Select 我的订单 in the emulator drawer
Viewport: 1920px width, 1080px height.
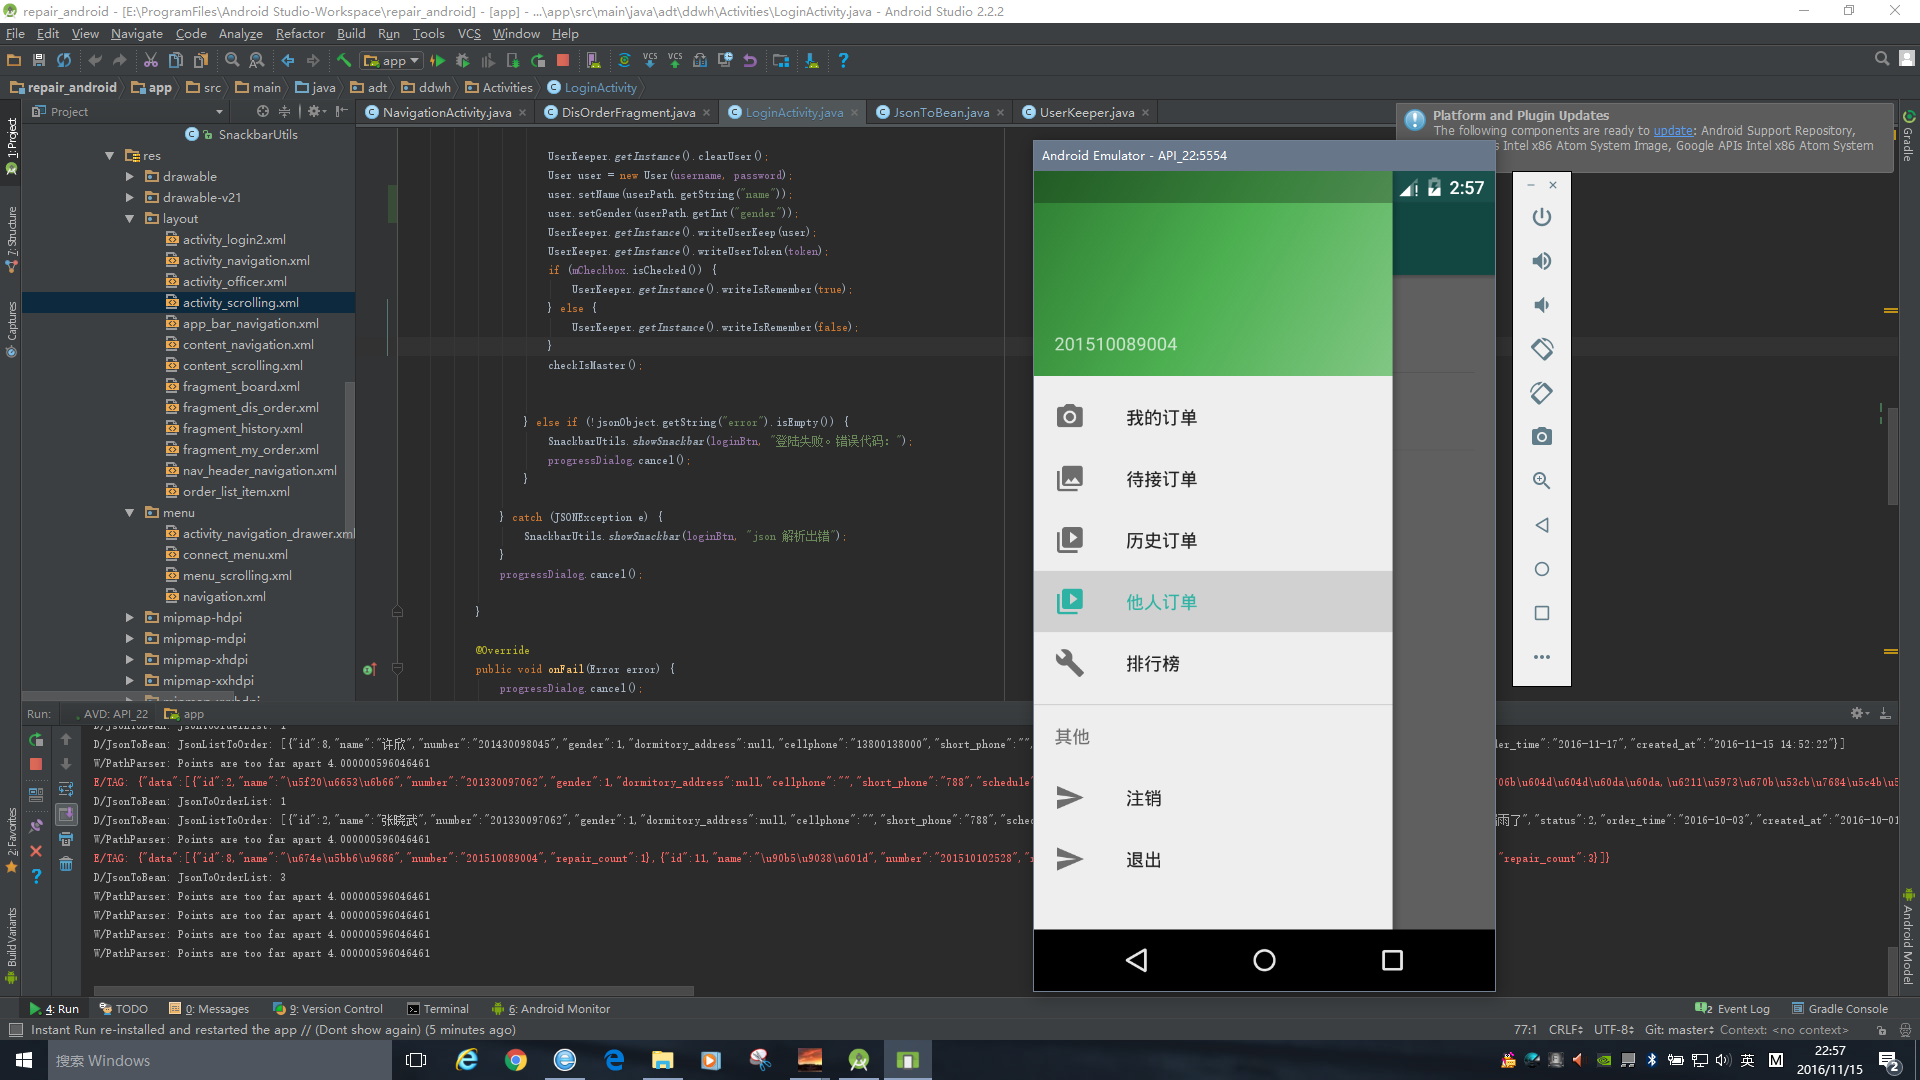1212,417
